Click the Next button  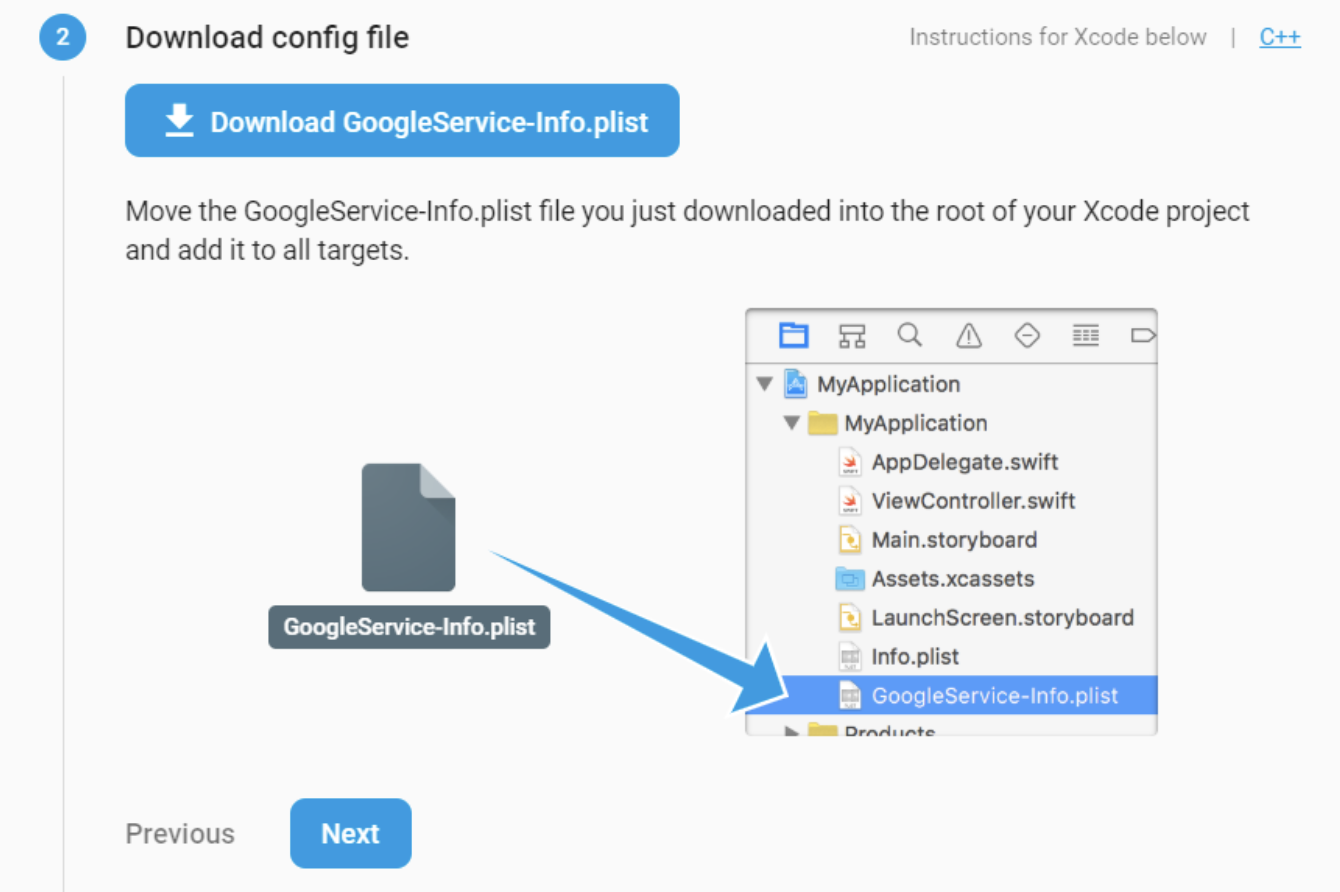point(351,833)
